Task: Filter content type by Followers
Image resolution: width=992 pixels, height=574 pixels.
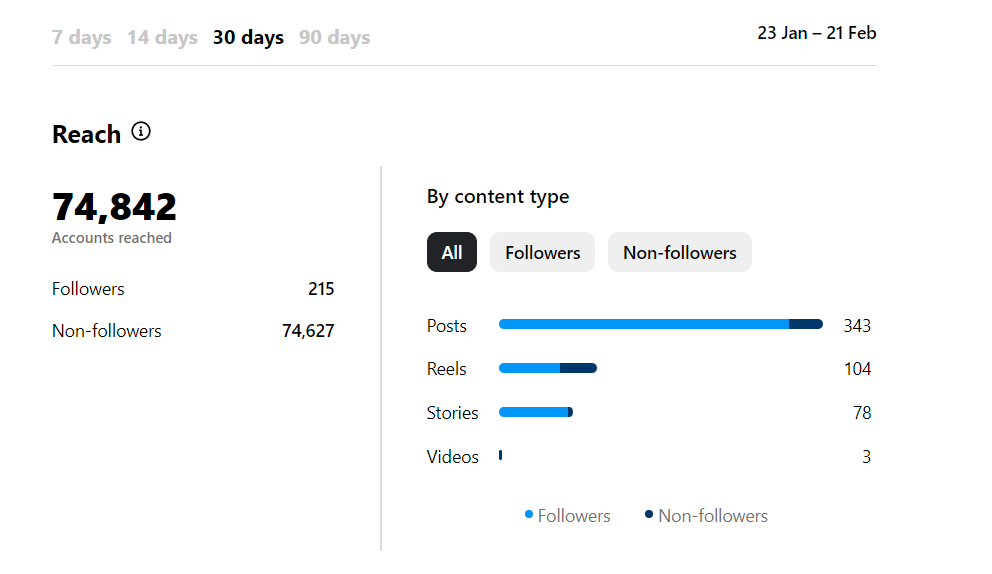Action: [542, 252]
